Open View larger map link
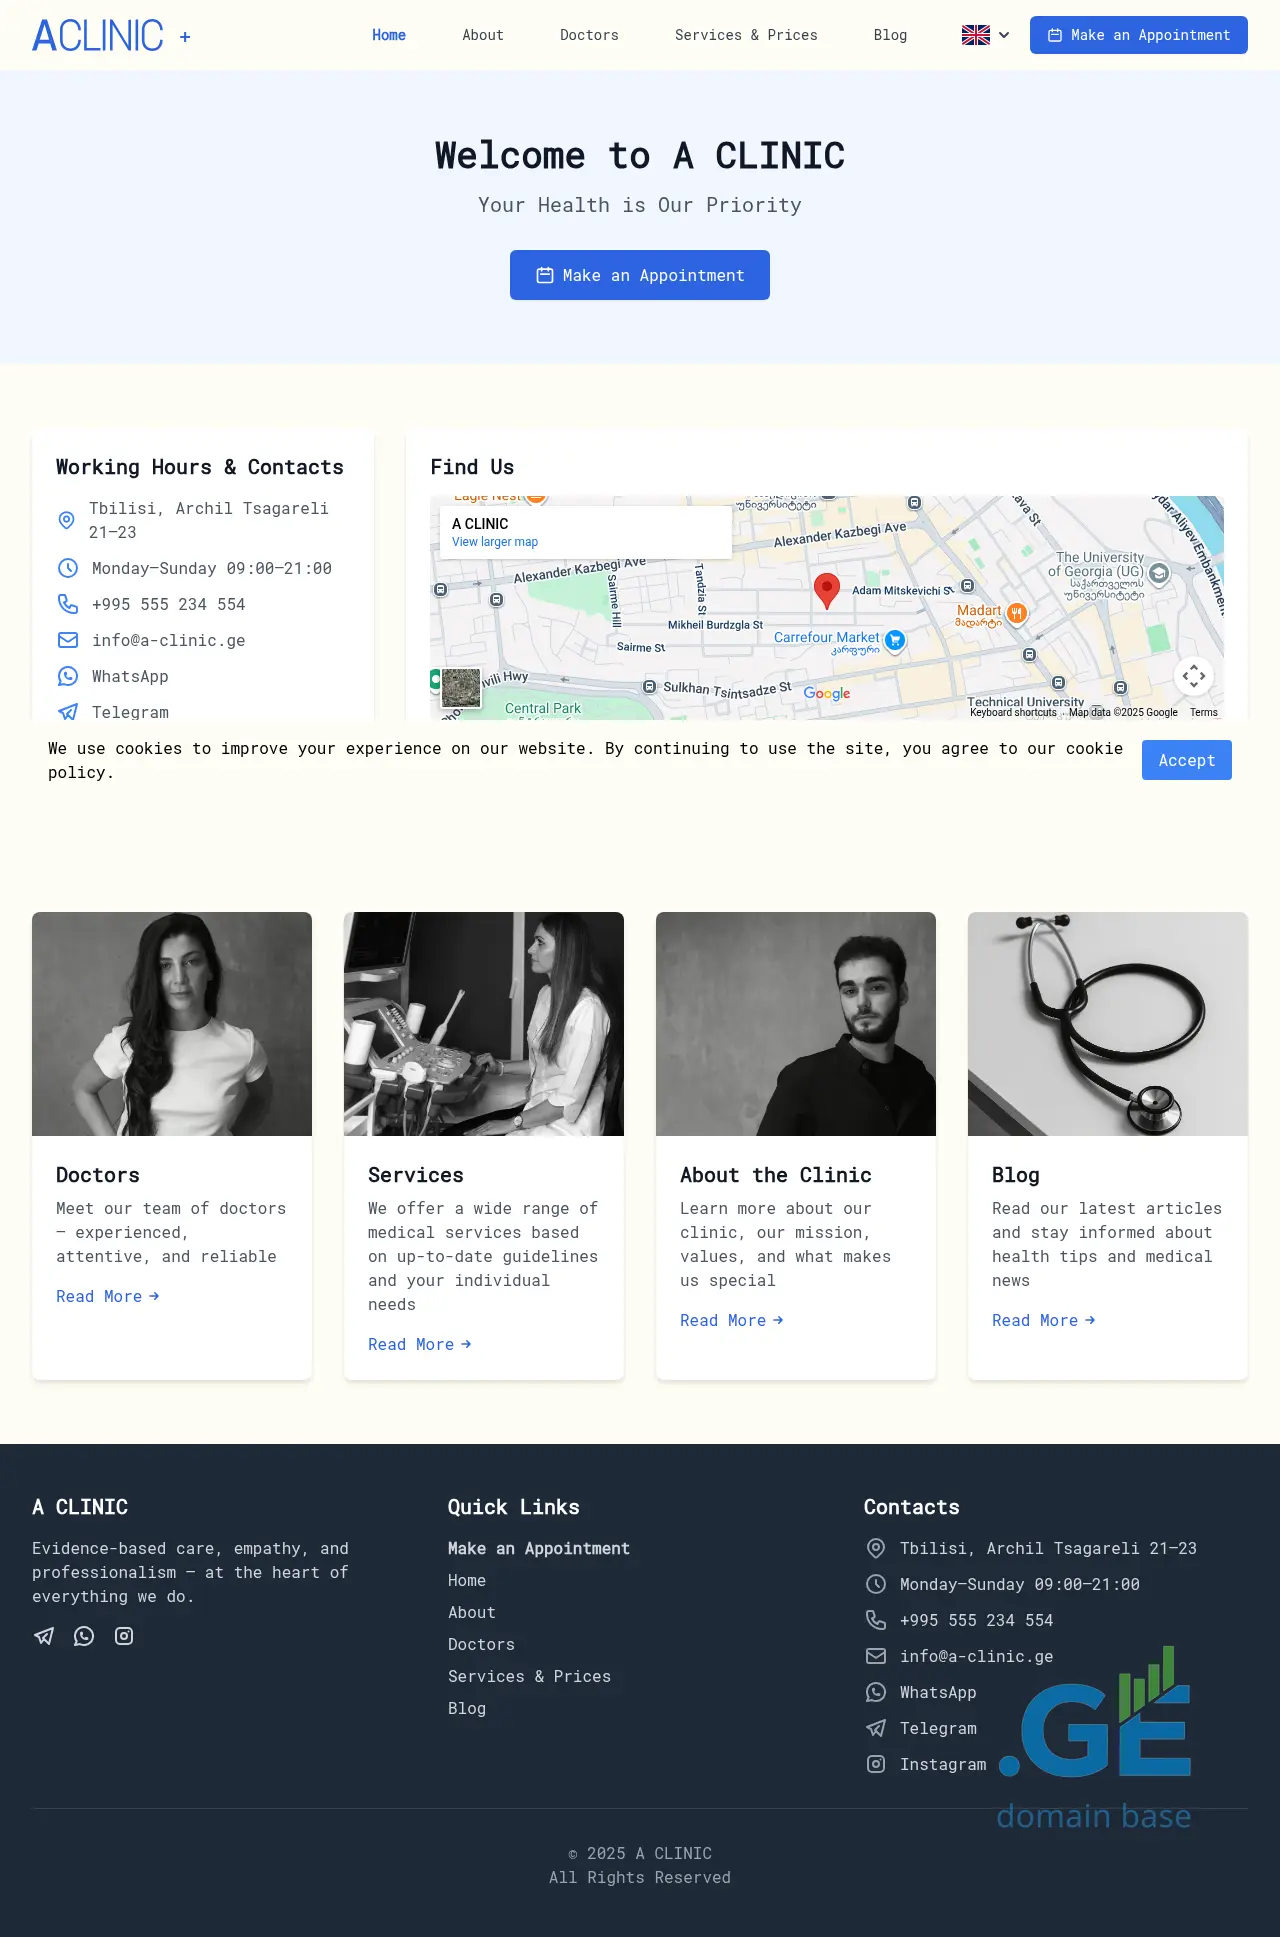 pos(495,542)
